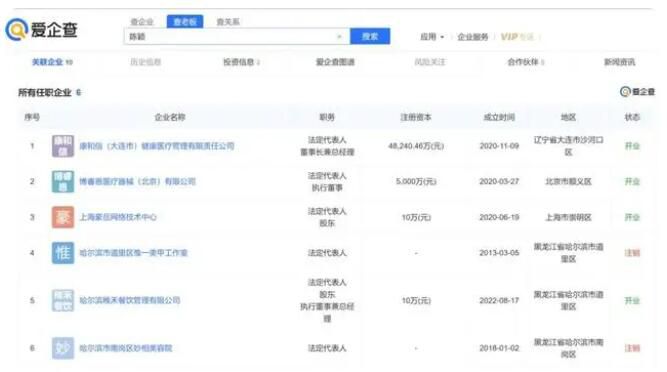Click the 地区 column header
667x372 pixels.
(x=568, y=117)
